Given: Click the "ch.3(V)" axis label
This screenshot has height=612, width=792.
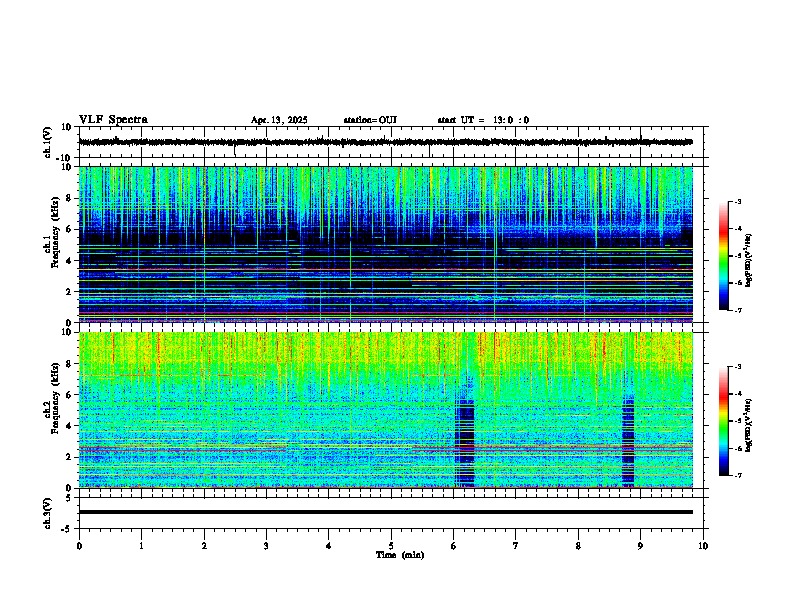Looking at the screenshot, I should pos(48,513).
